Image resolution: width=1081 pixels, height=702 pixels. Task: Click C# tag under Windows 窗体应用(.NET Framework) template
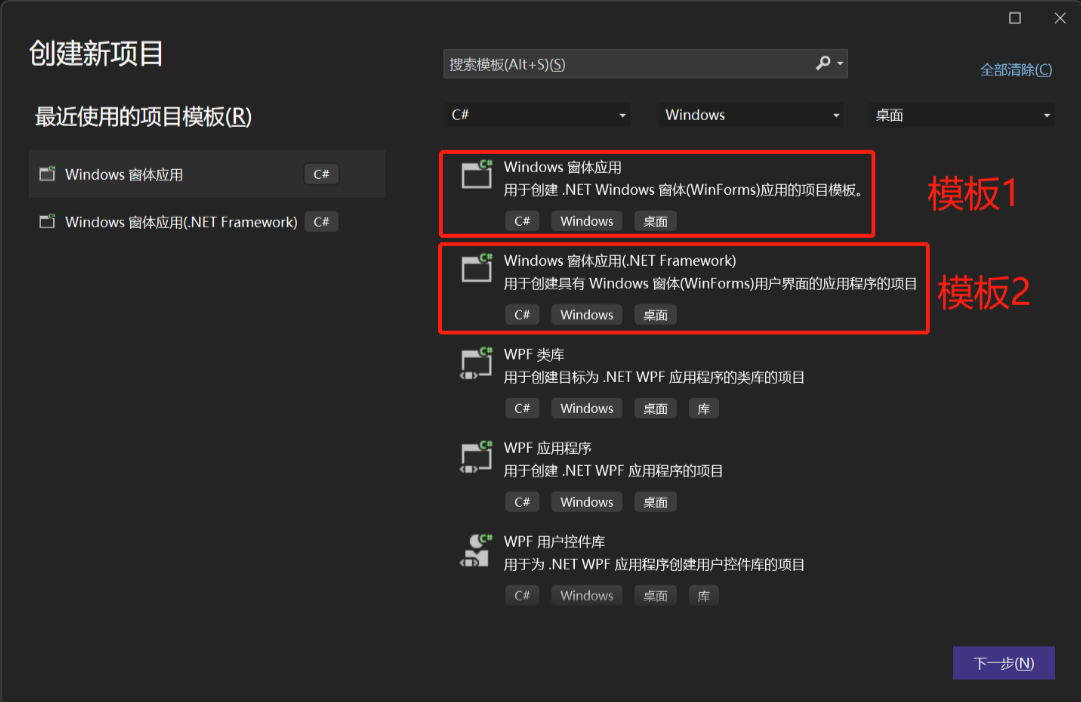(x=522, y=314)
